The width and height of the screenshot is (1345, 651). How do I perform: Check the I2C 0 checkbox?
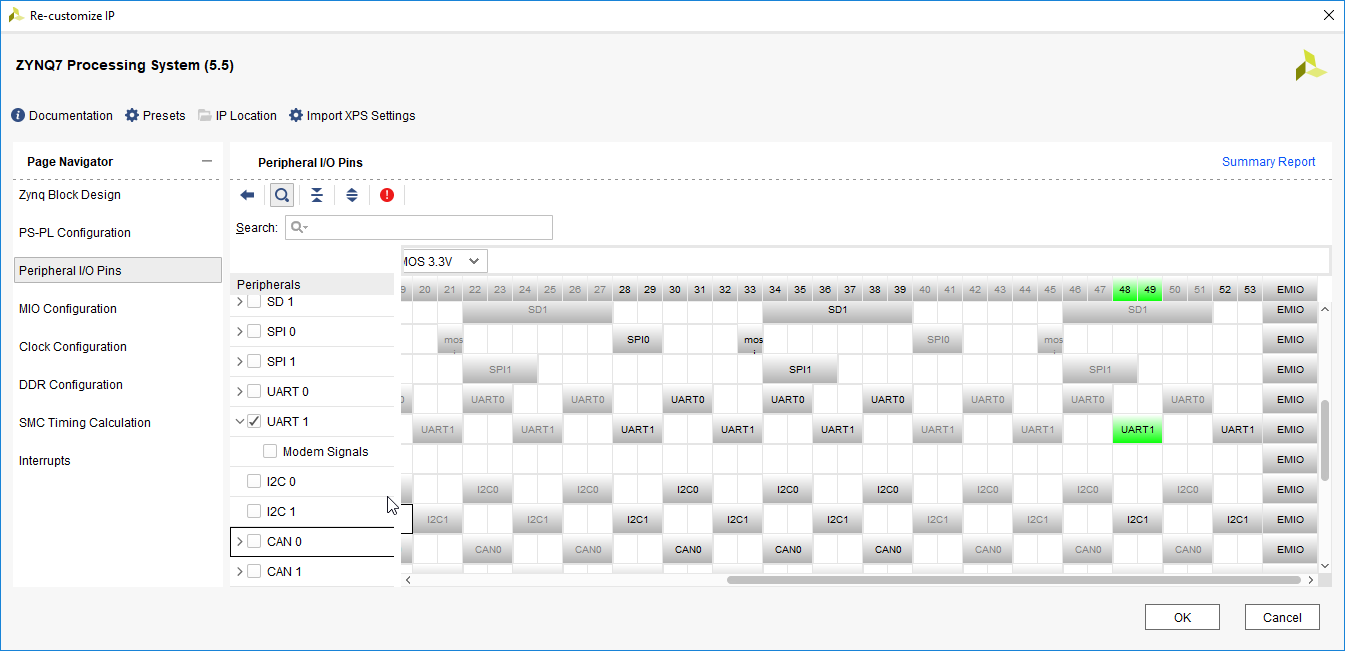[x=254, y=481]
